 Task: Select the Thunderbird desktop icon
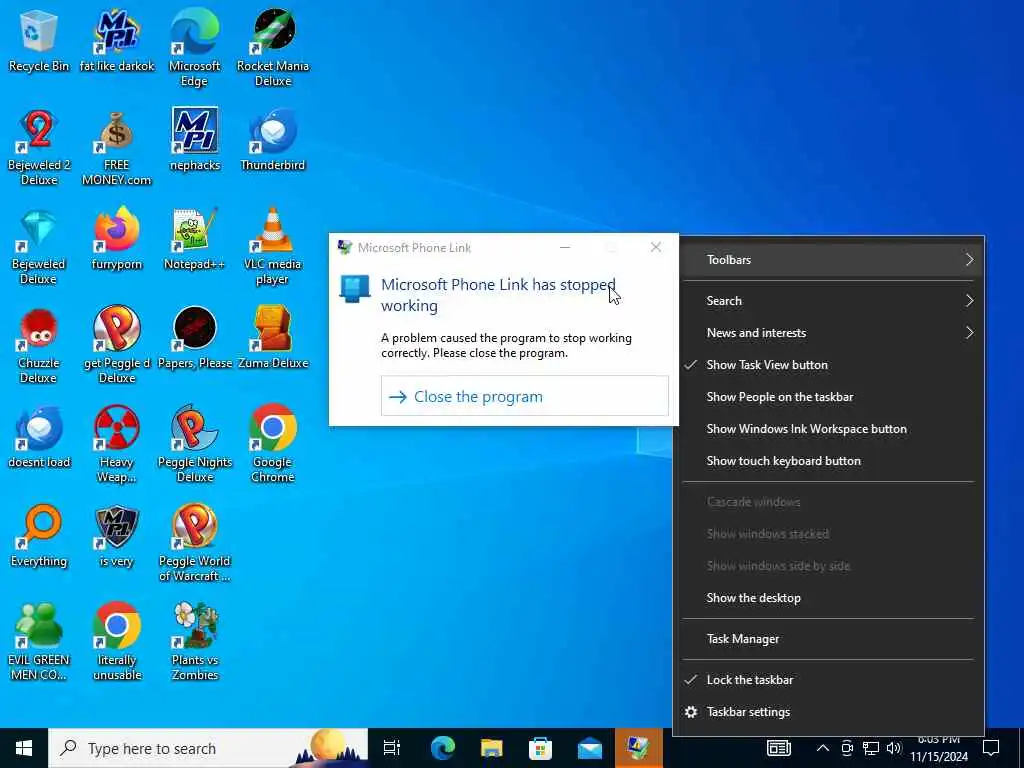(x=273, y=138)
